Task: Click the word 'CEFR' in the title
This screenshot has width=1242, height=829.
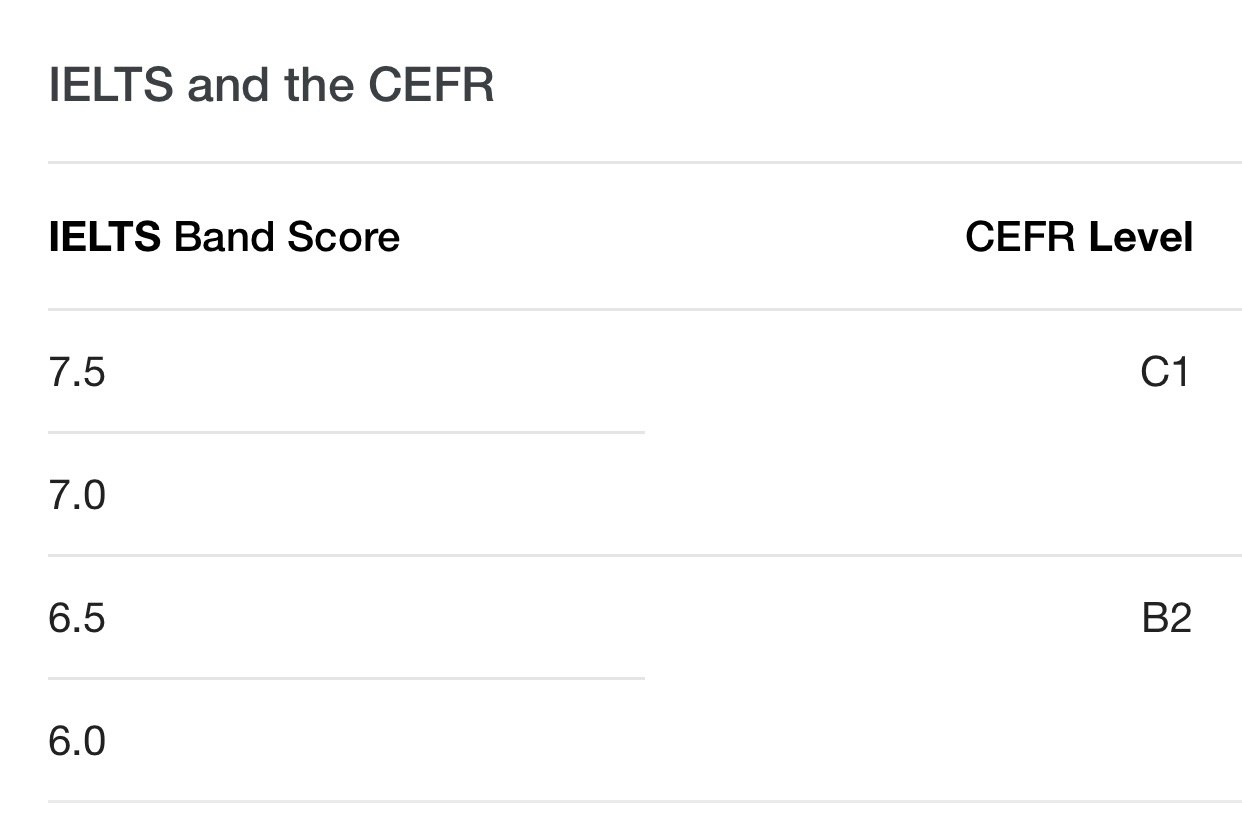Action: pyautogui.click(x=431, y=86)
